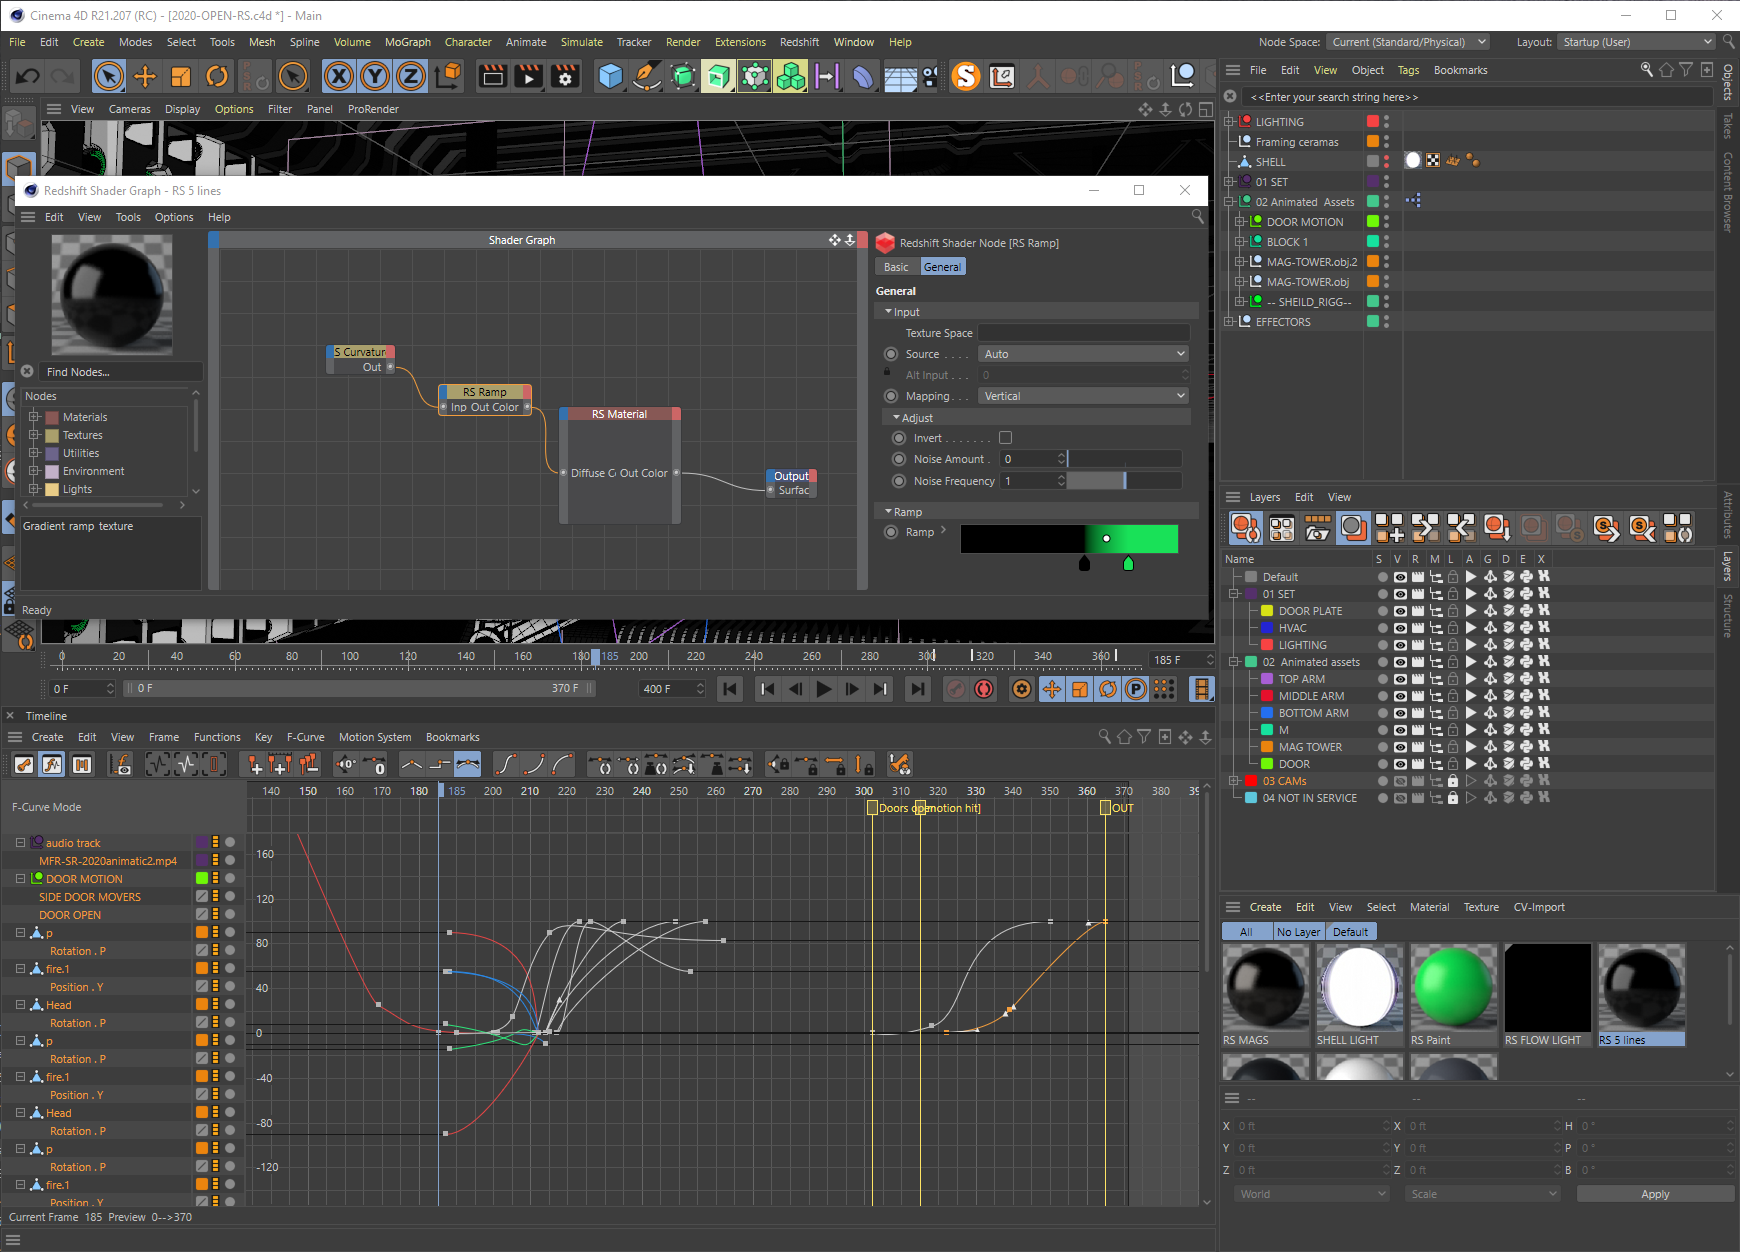Screen dimensions: 1740x1252
Task: Toggle visibility eye of TOP ARM layer
Action: pyautogui.click(x=1400, y=679)
